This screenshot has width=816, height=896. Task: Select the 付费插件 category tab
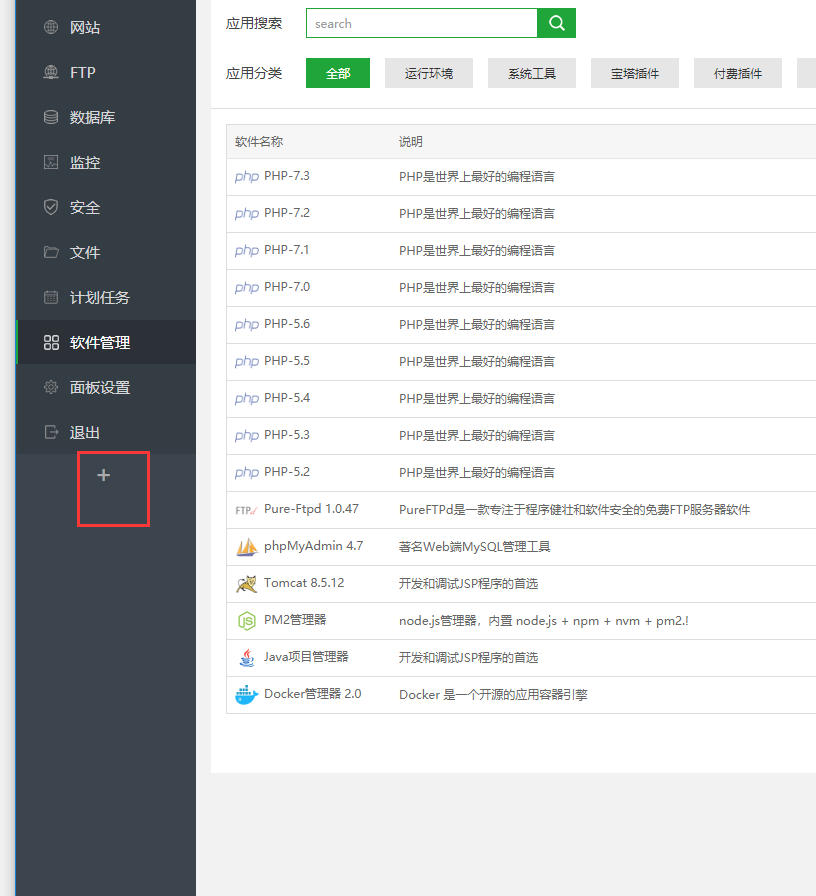[738, 73]
